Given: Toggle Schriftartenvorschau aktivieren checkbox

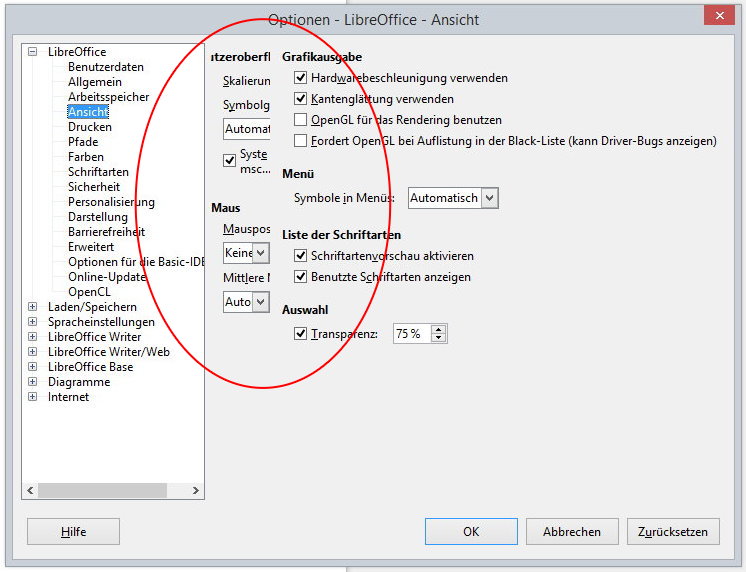Looking at the screenshot, I should (x=300, y=256).
